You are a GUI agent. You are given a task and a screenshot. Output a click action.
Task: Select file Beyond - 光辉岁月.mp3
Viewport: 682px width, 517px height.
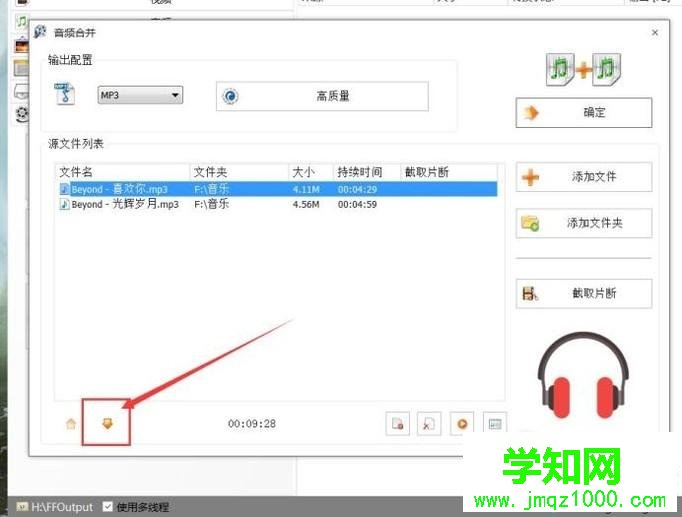click(x=125, y=204)
